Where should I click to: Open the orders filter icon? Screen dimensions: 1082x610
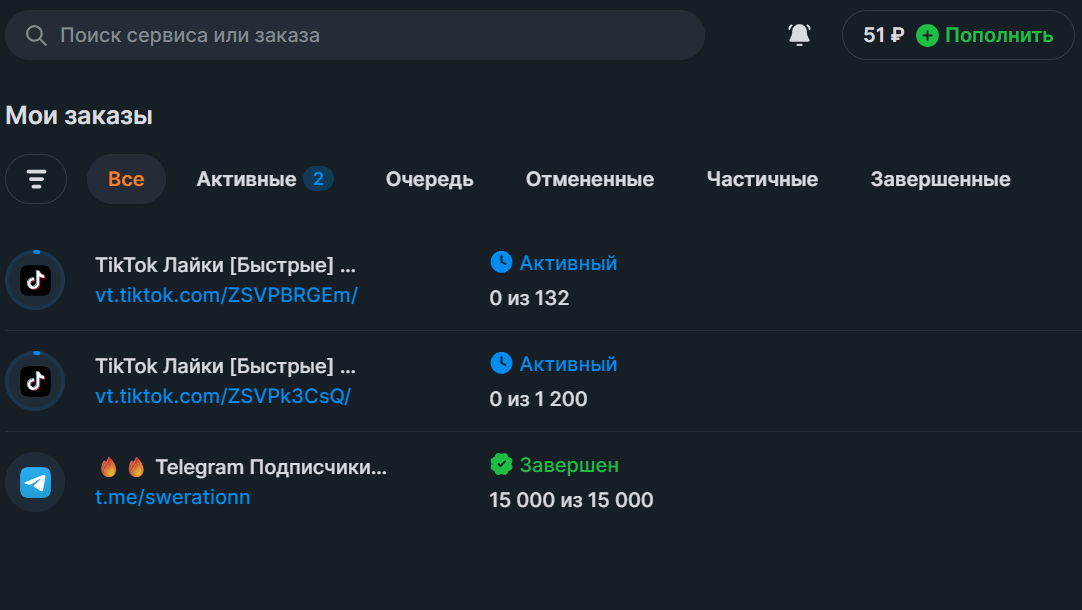[36, 179]
